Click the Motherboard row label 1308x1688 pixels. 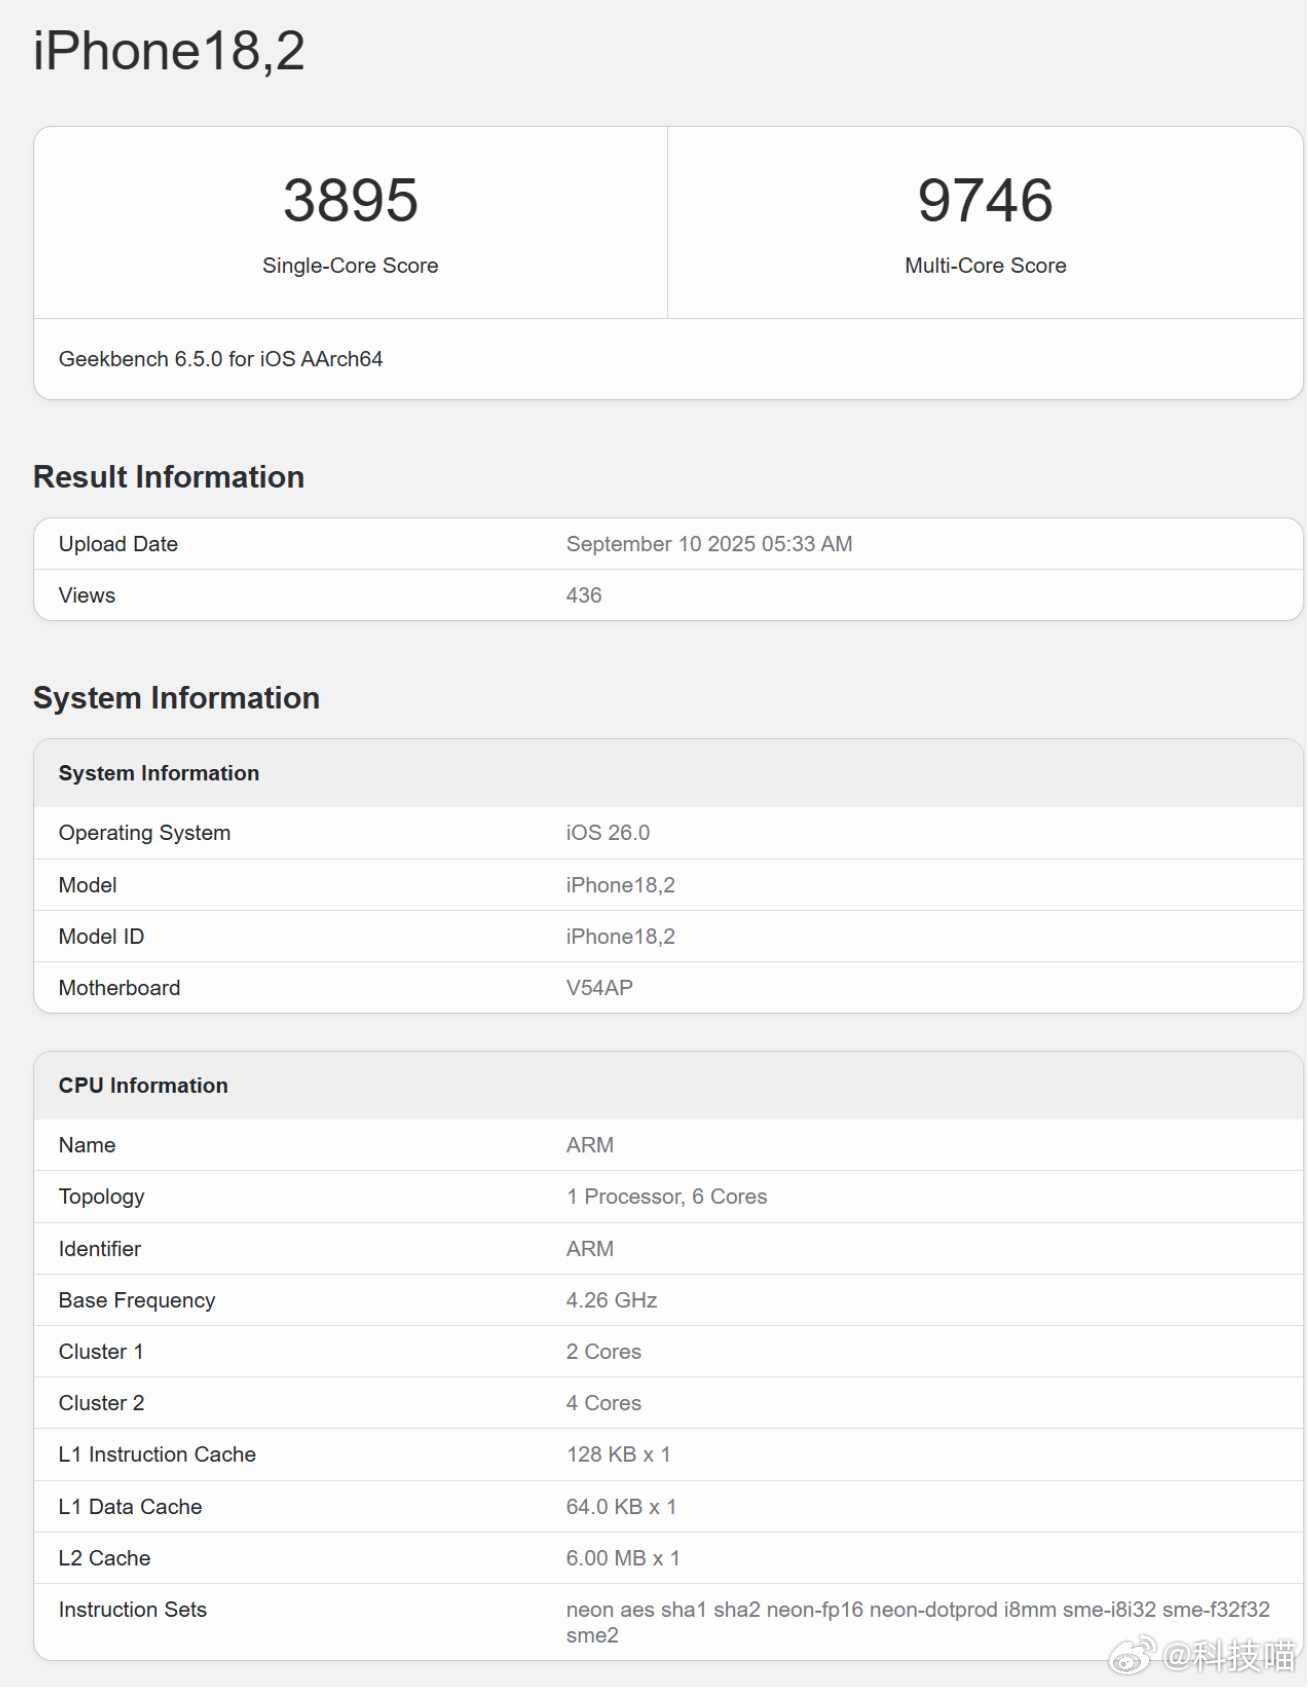coord(119,988)
